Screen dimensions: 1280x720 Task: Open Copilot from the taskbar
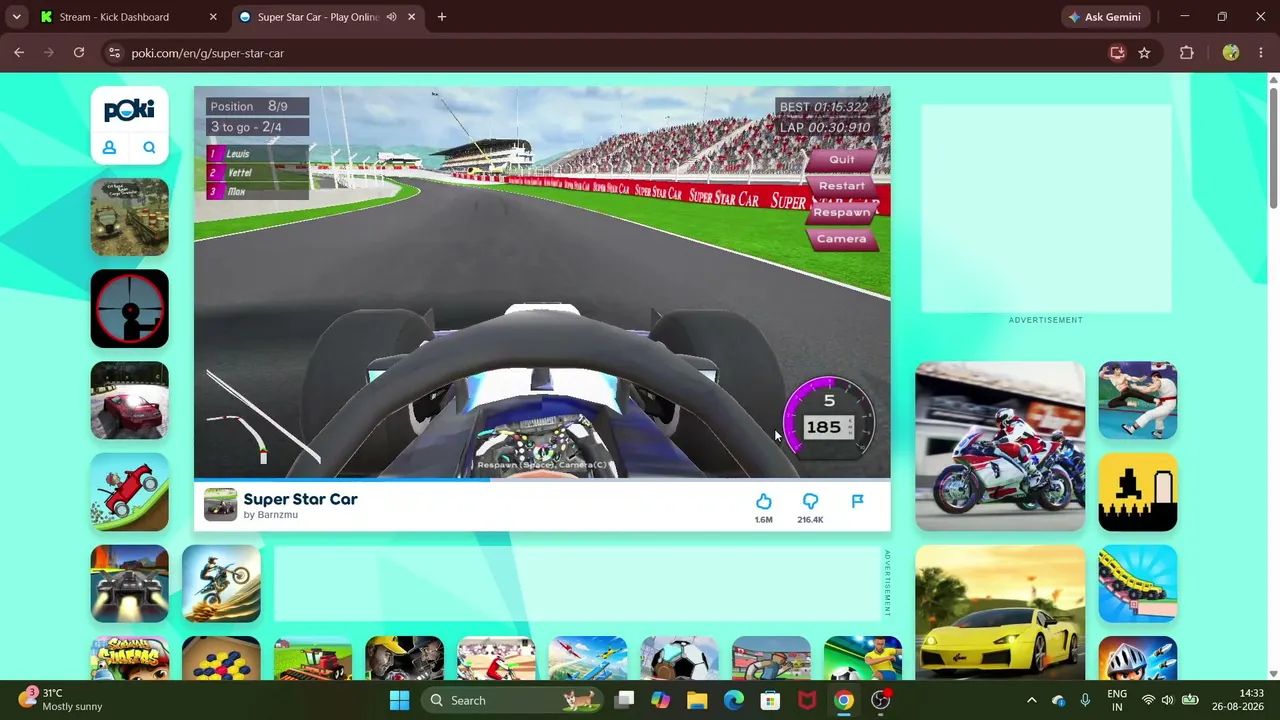click(660, 700)
